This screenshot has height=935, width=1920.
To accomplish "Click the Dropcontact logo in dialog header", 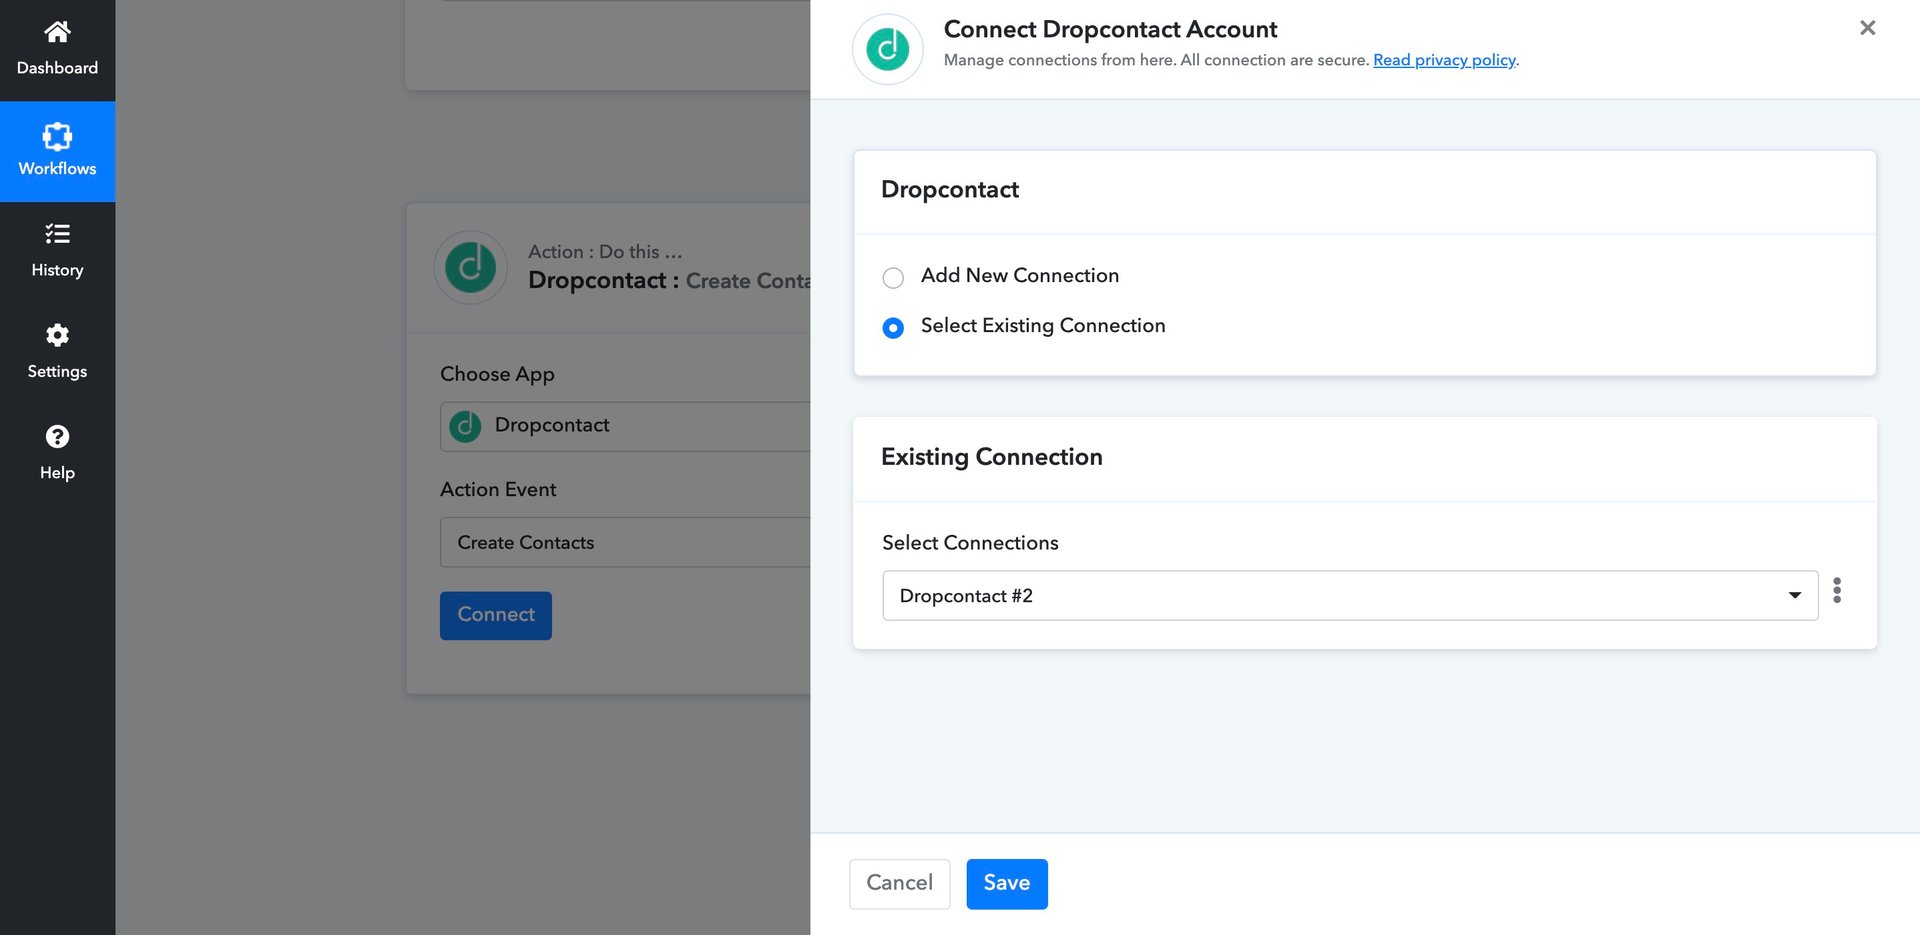I will [x=887, y=49].
